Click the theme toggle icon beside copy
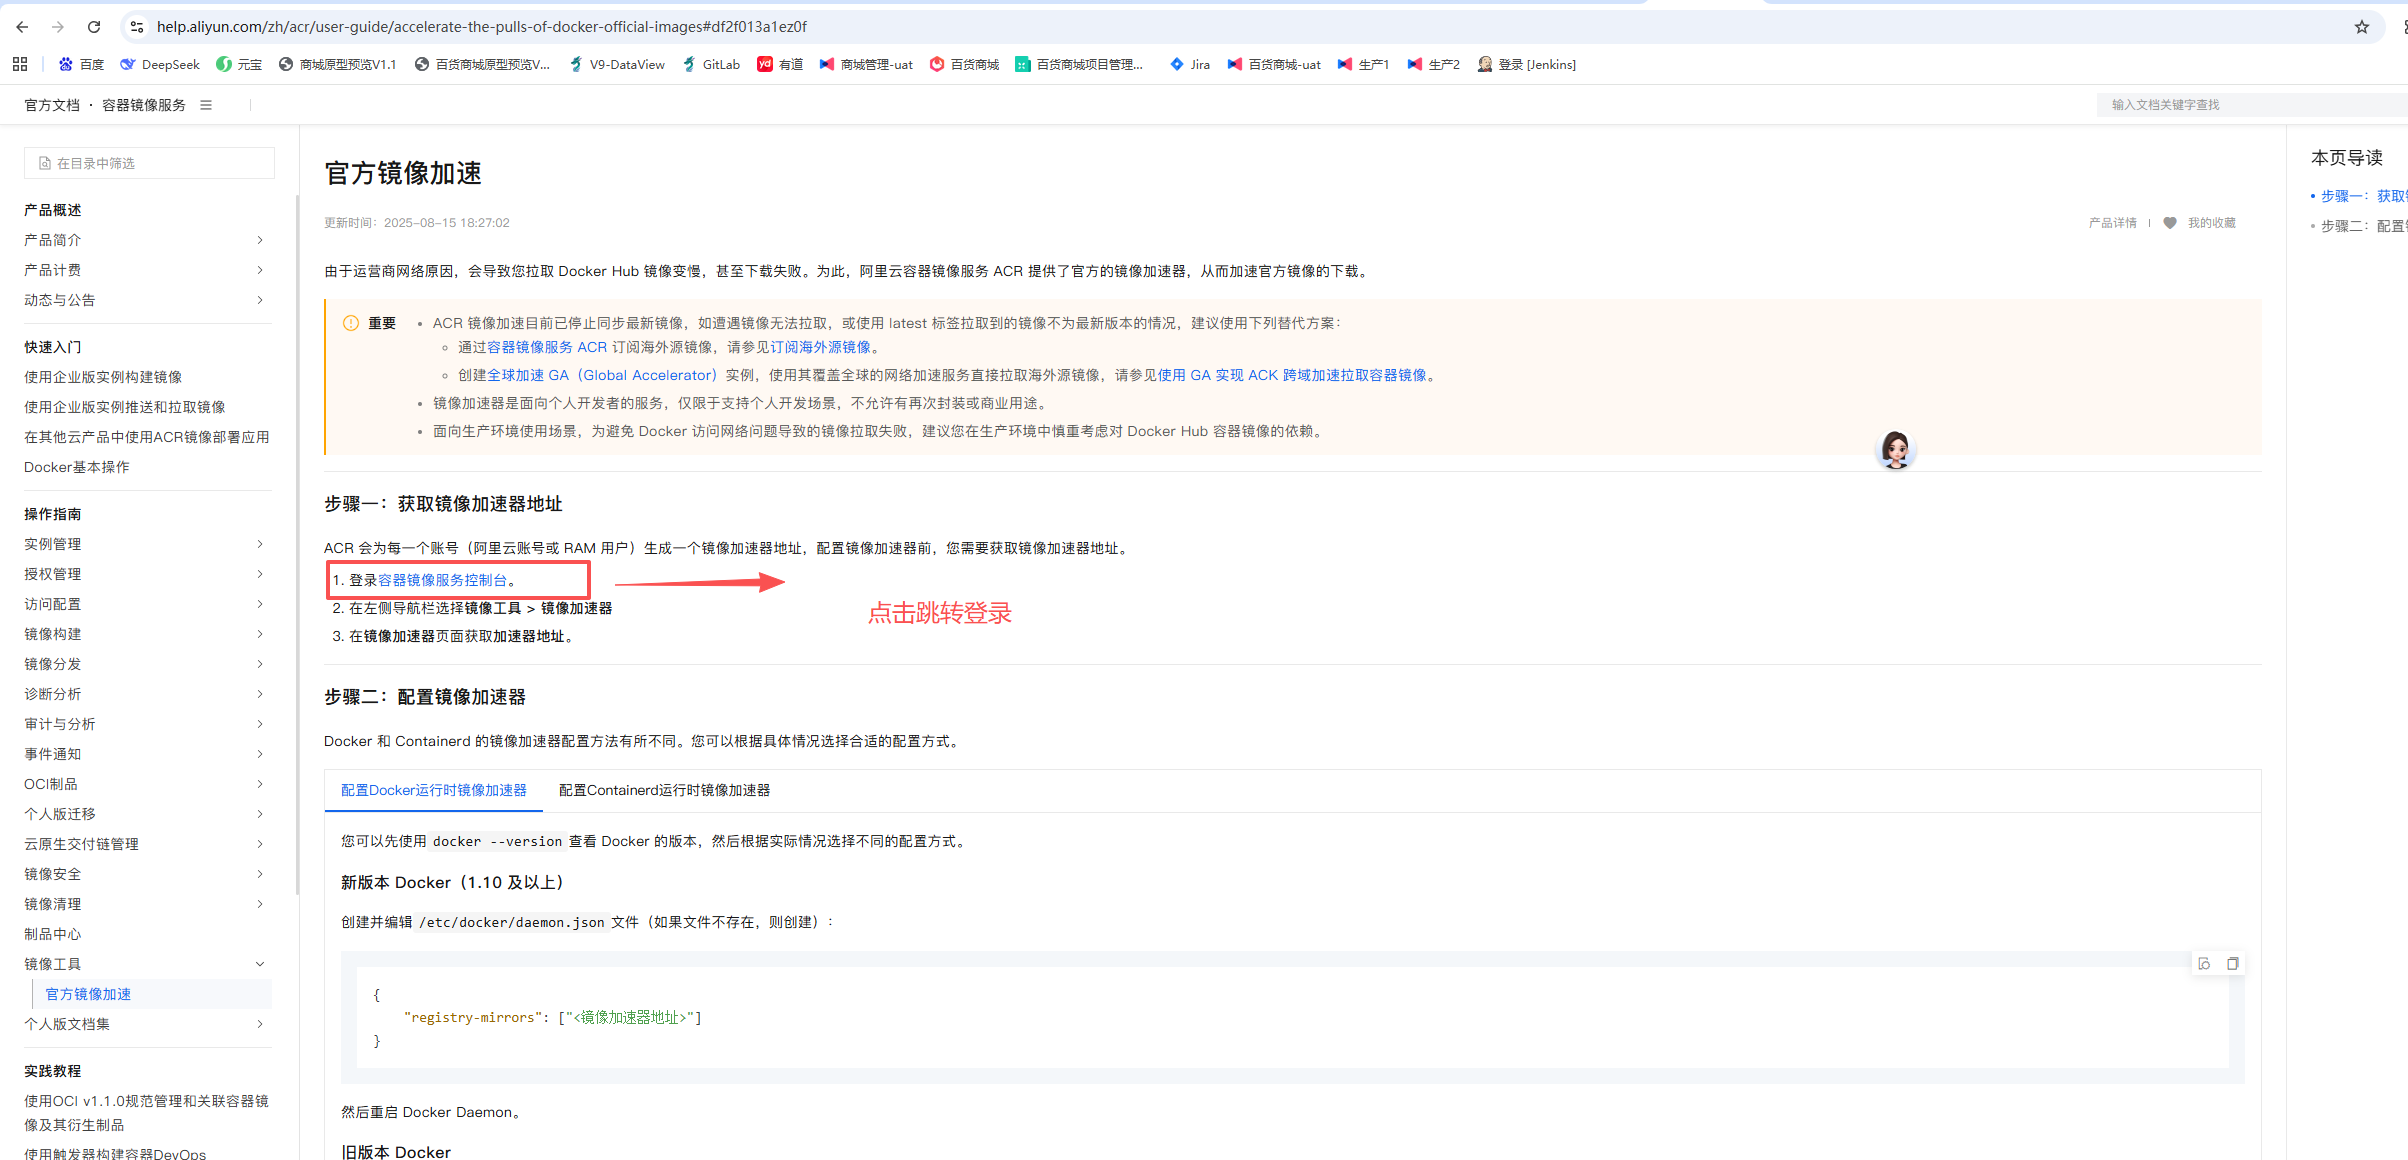Screen dimensions: 2408x1160 2204,964
